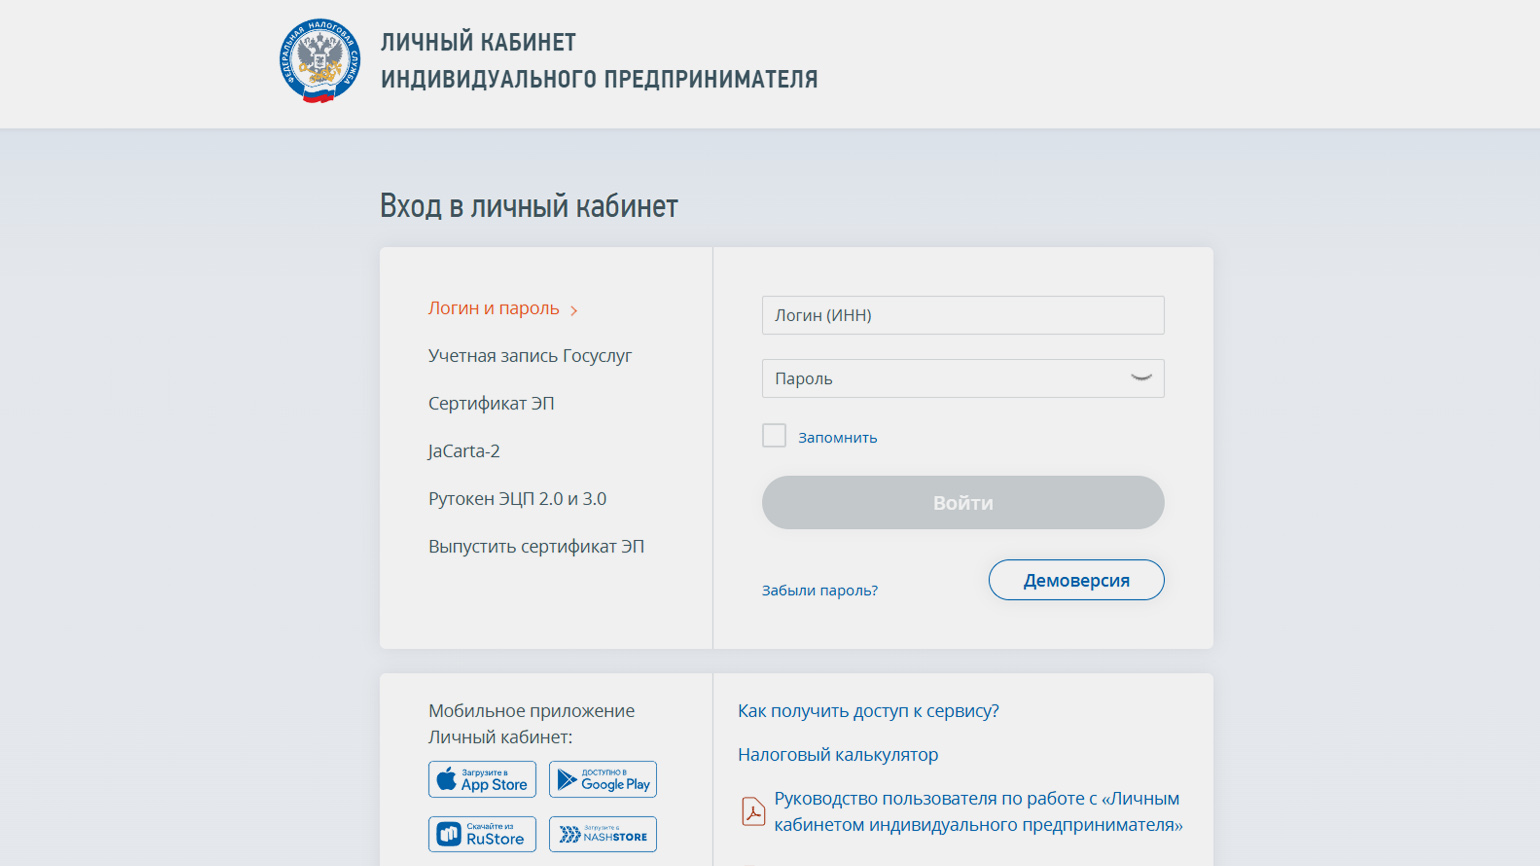Focus the Логин (ИНН) input field
The image size is (1540, 866).
[x=963, y=315]
